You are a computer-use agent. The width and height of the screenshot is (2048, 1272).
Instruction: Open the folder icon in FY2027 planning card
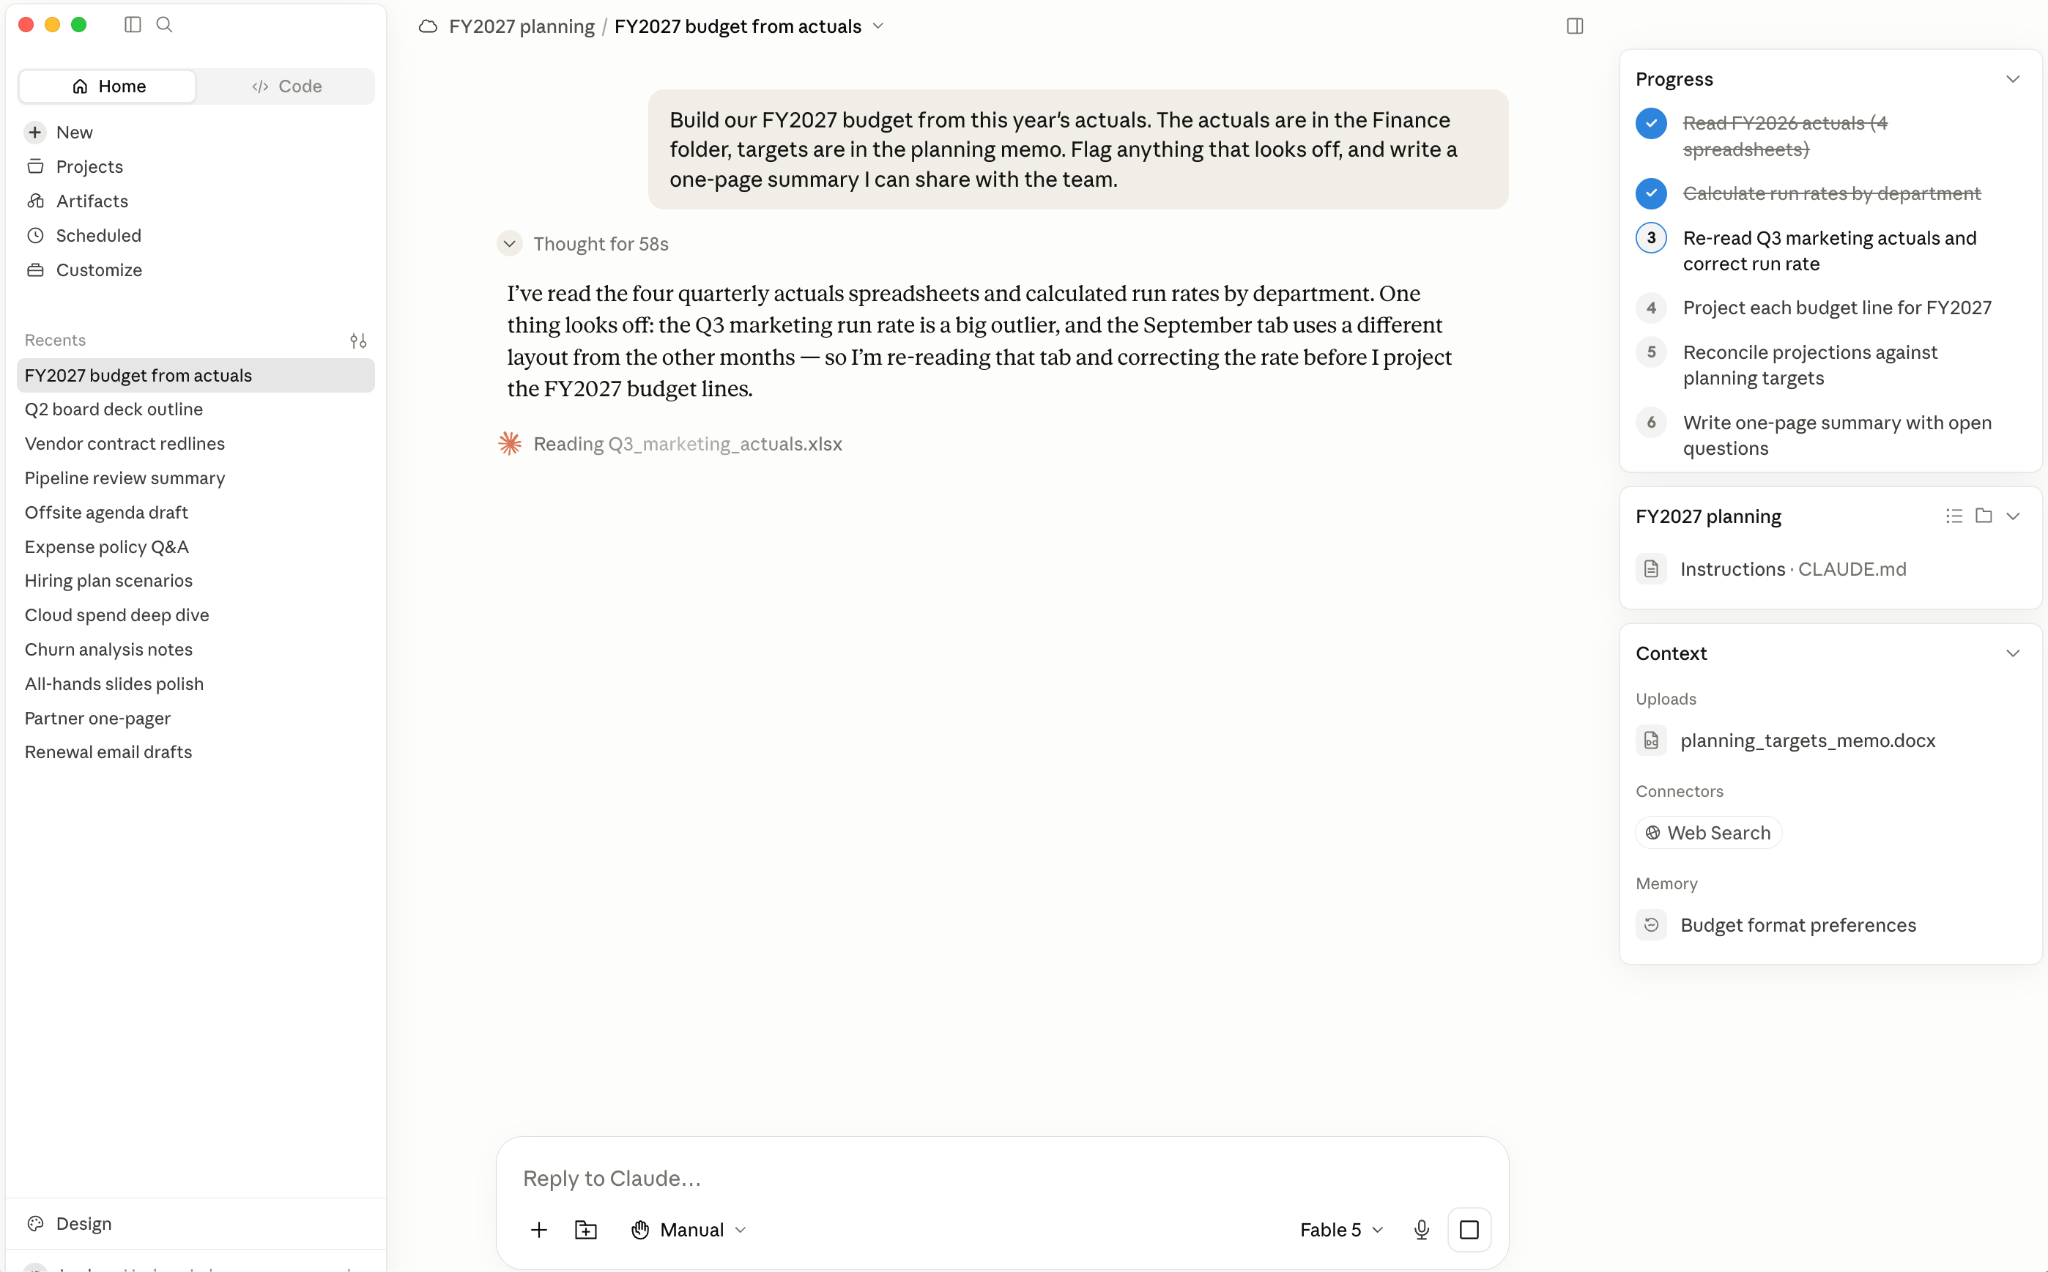click(x=1984, y=516)
